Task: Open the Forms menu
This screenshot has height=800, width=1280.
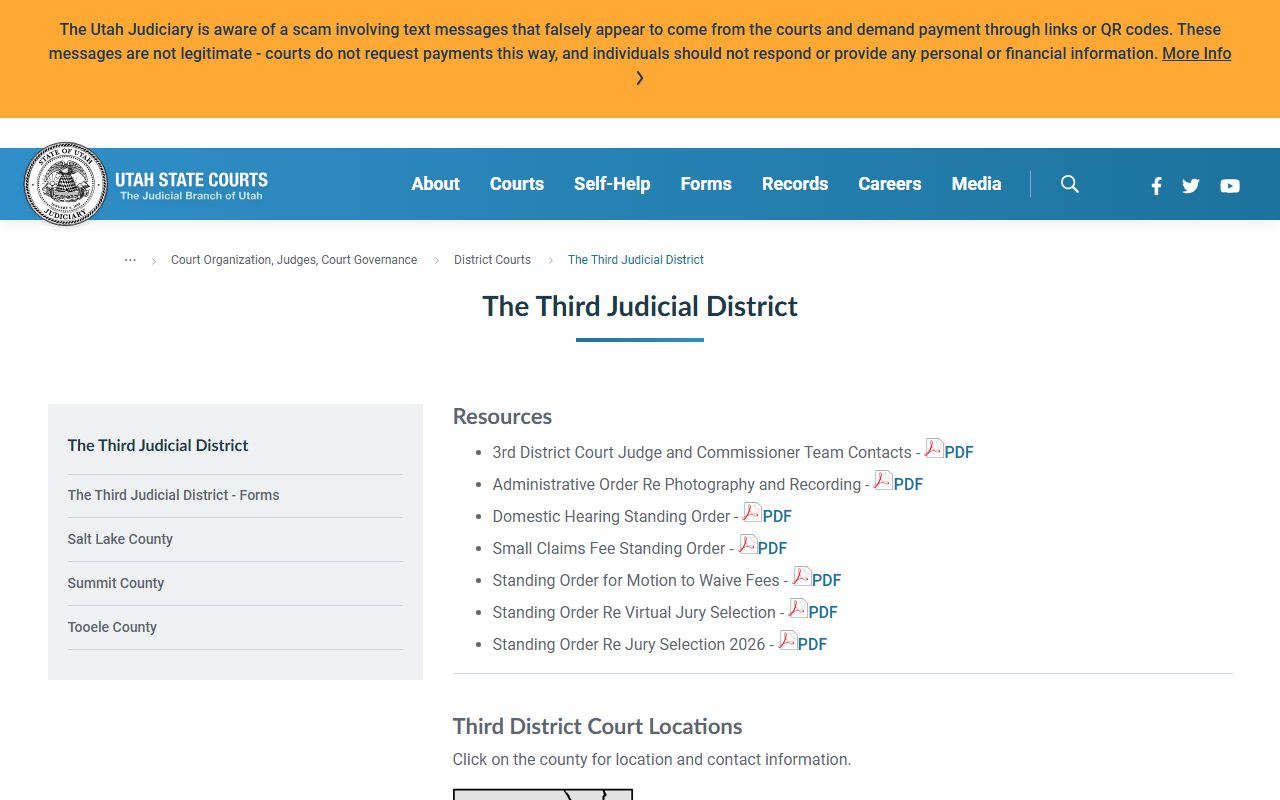Action: click(706, 184)
